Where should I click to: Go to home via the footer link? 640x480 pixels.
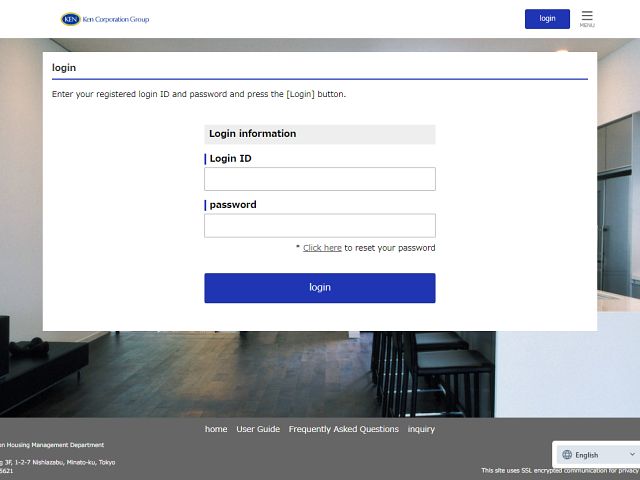click(x=216, y=429)
